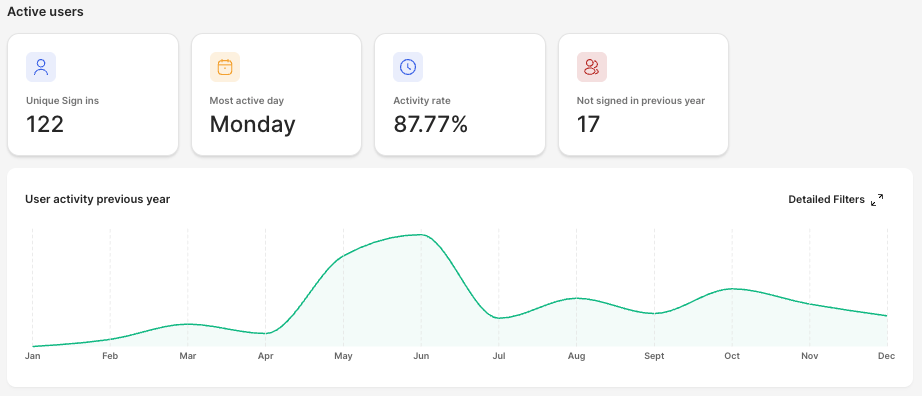The width and height of the screenshot is (922, 396).
Task: Click the Sept label on chart axis
Action: click(654, 356)
